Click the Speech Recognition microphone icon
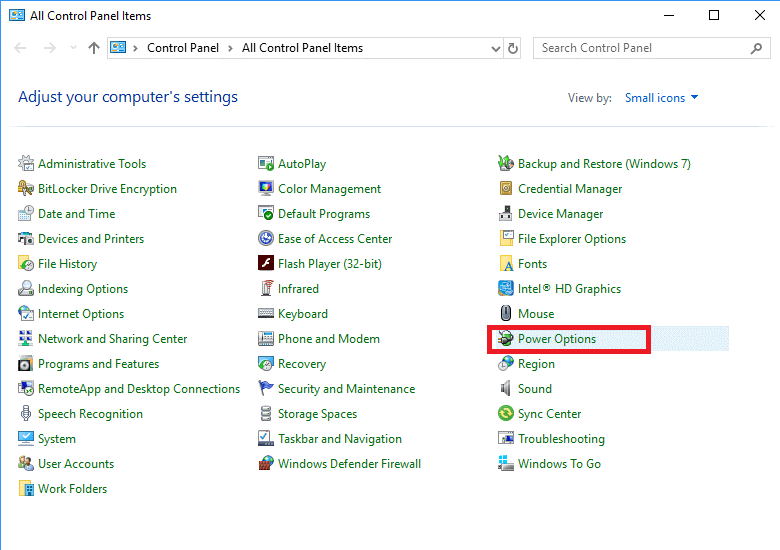 (26, 414)
